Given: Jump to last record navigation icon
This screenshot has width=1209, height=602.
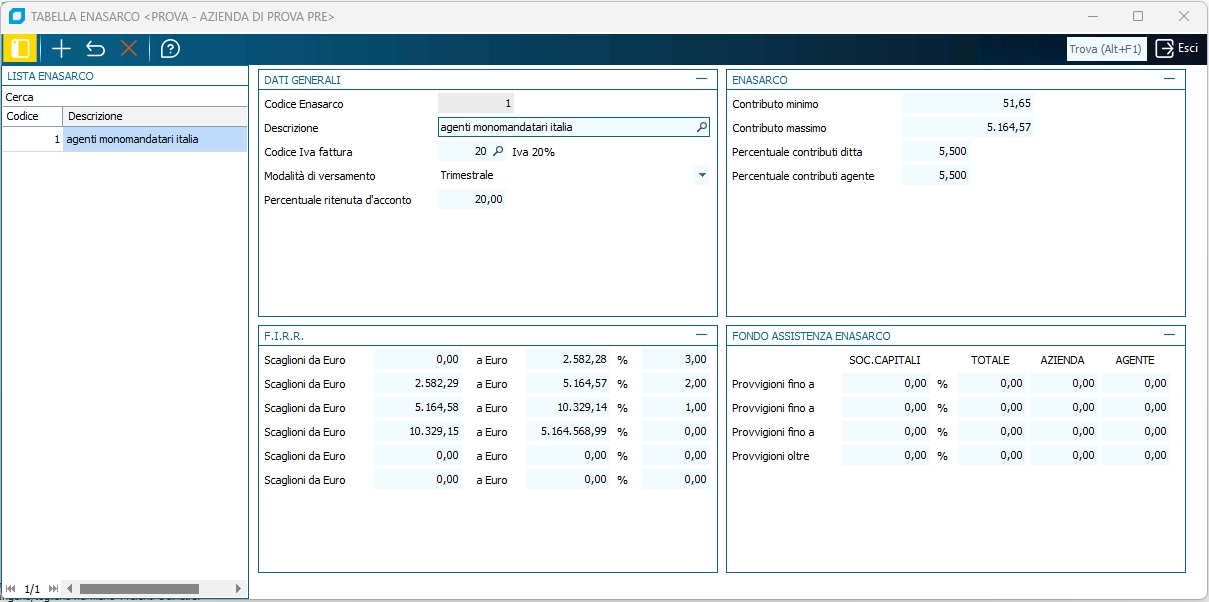Looking at the screenshot, I should [x=53, y=589].
